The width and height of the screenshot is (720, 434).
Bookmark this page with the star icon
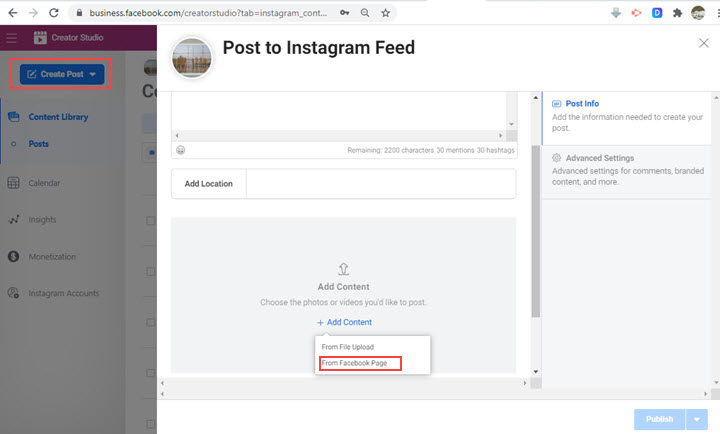(386, 13)
